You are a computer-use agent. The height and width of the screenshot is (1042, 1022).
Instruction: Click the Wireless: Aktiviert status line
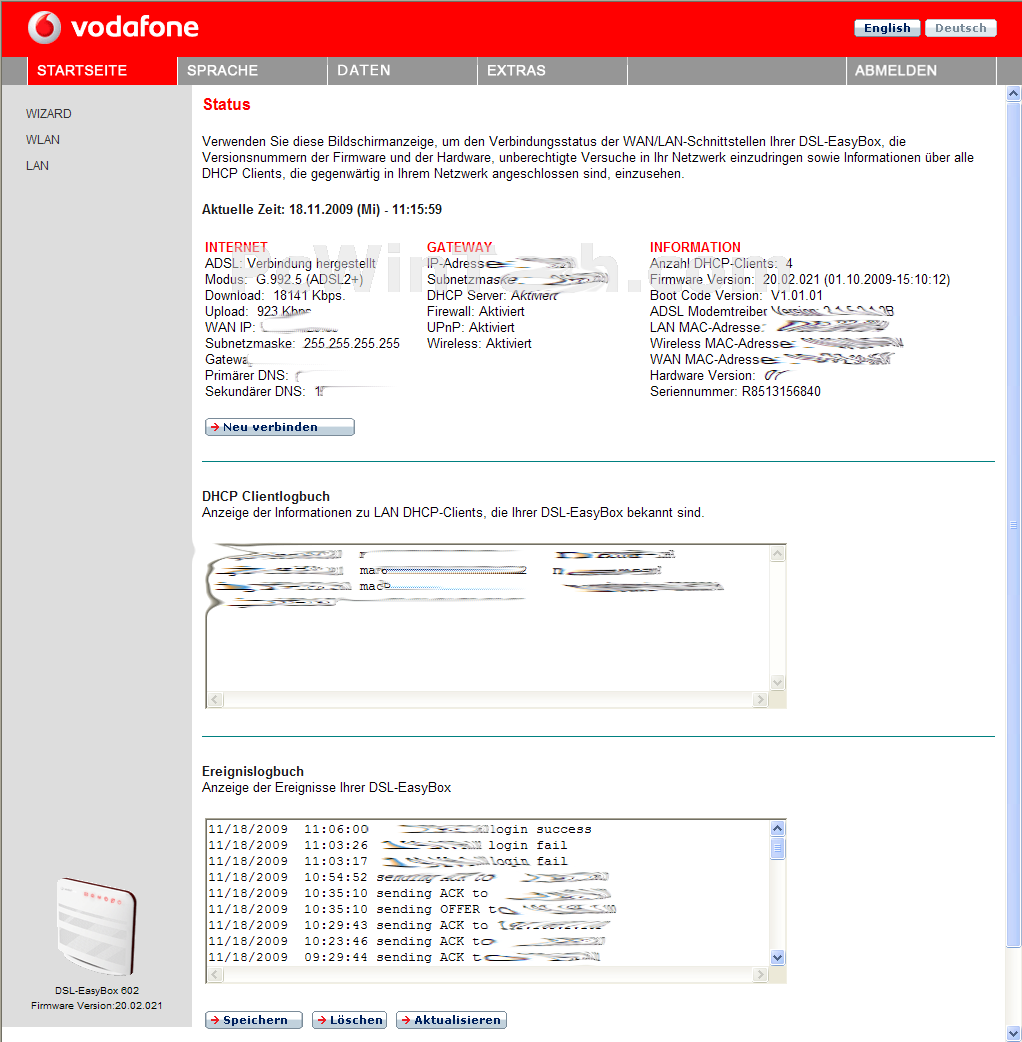479,344
